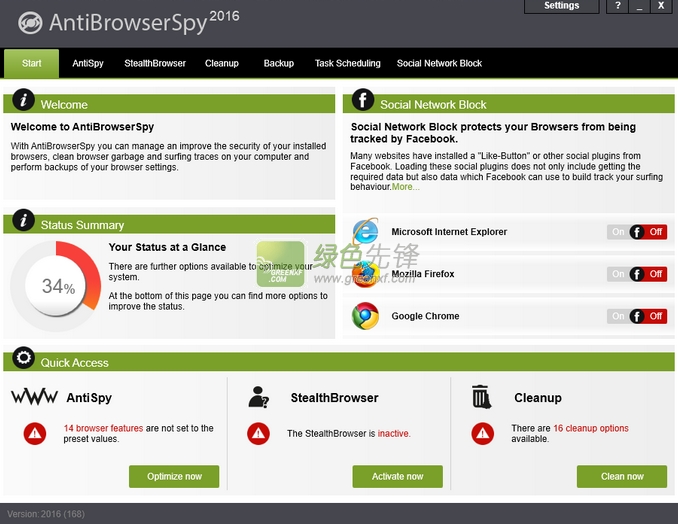
Task: Follow the More... link about Facebook tracking
Action: [x=406, y=187]
